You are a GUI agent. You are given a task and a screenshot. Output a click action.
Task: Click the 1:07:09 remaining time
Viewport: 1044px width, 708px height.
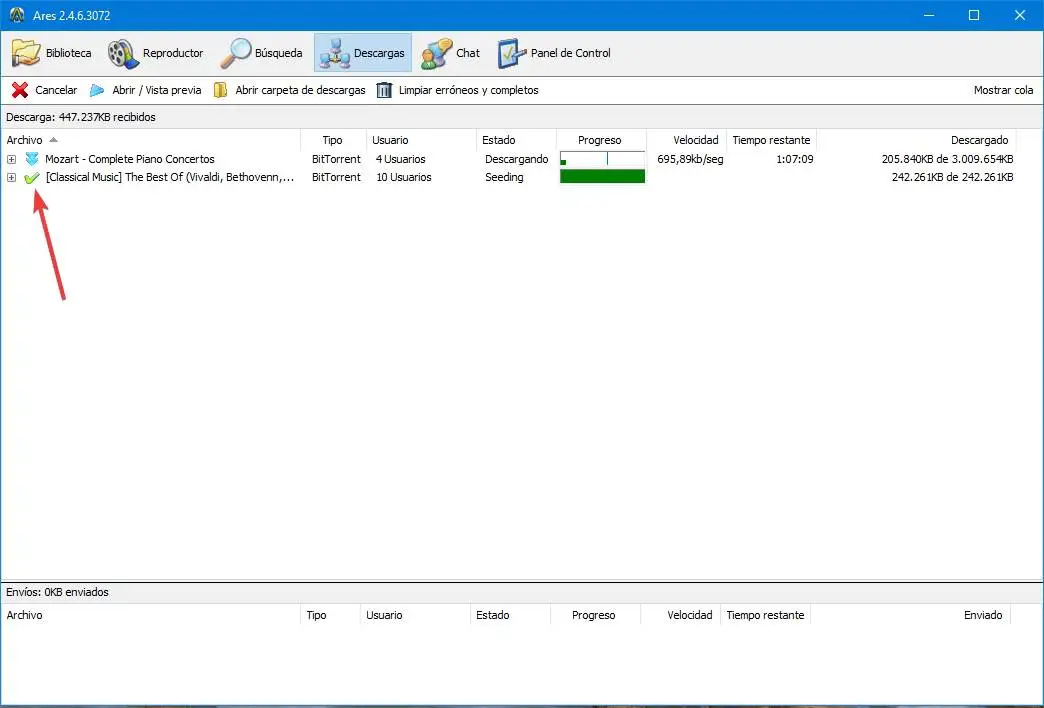795,159
